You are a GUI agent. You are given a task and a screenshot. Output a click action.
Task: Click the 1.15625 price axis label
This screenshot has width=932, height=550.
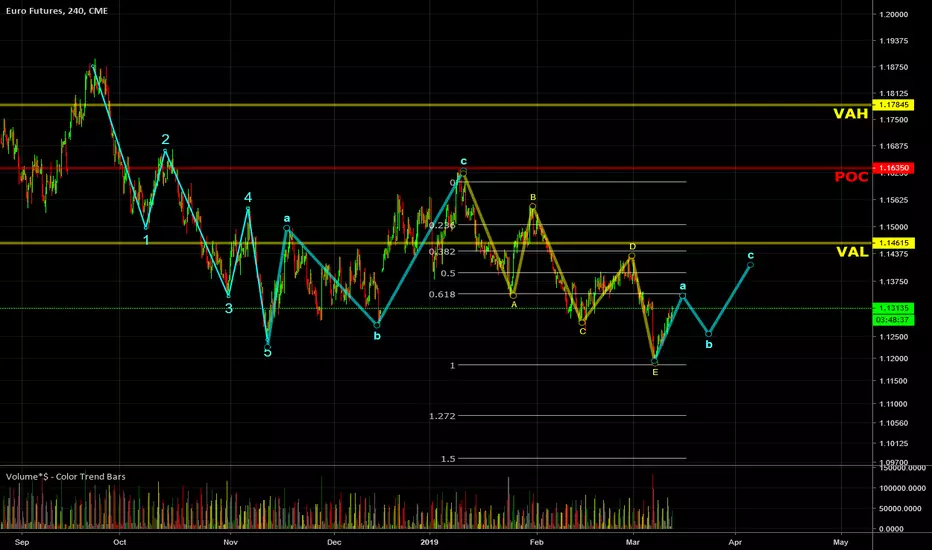click(x=893, y=200)
